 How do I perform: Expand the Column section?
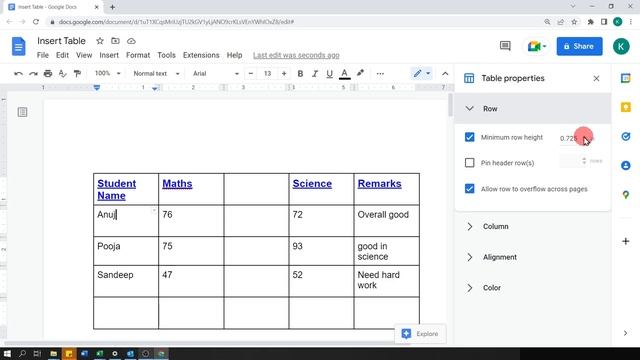tap(533, 227)
